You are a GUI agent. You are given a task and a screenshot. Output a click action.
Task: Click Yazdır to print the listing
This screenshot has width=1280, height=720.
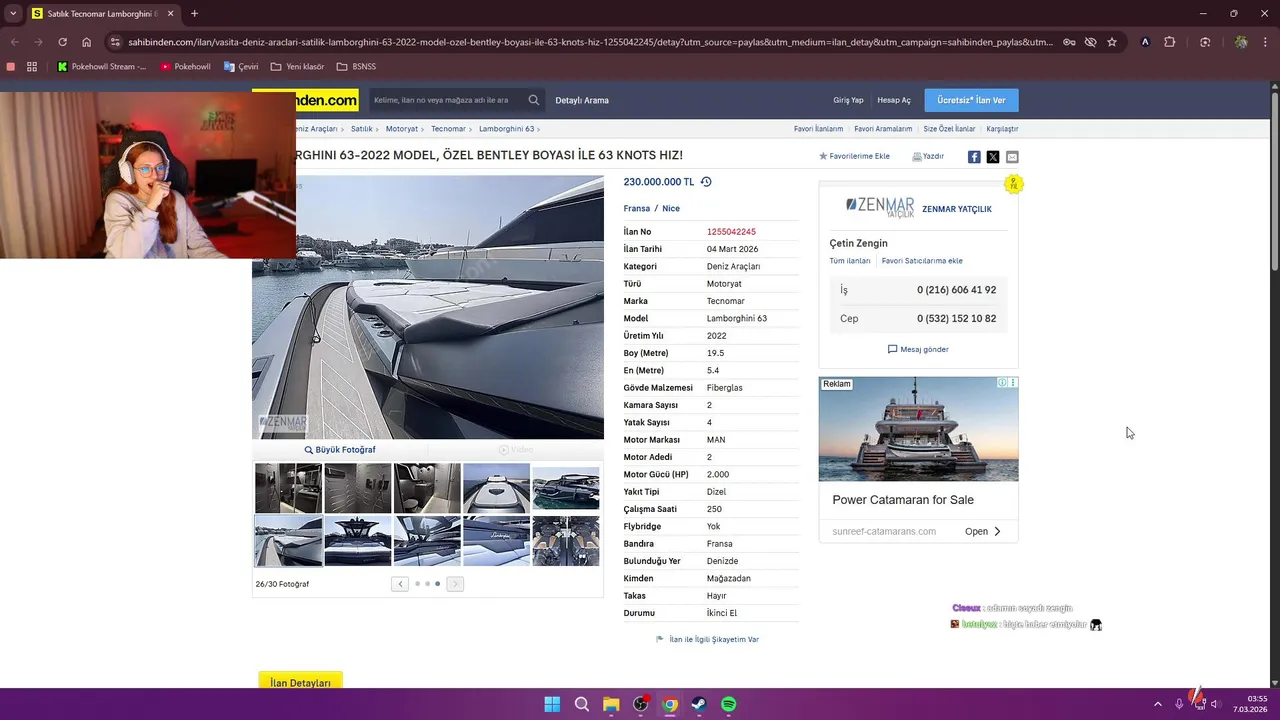(x=928, y=157)
